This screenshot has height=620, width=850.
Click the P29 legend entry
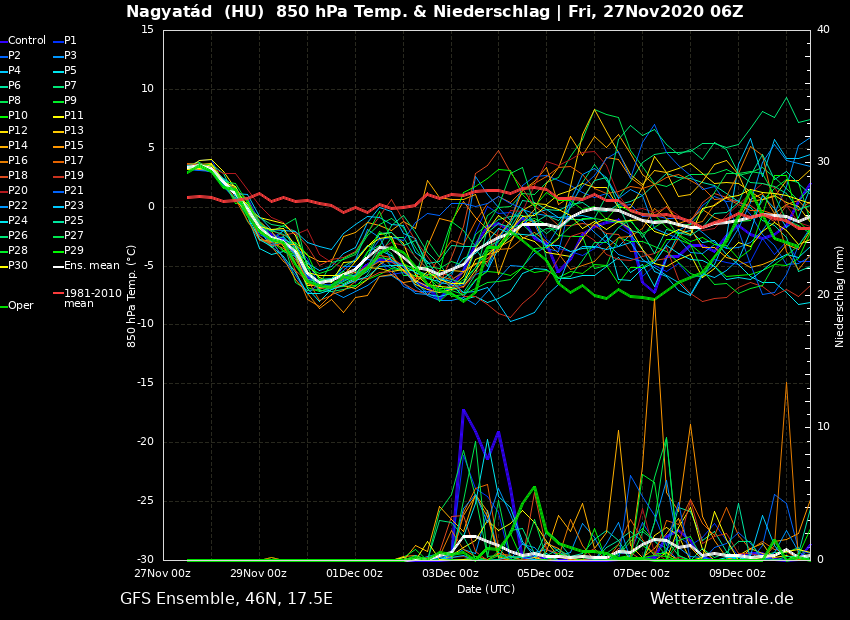pos(74,251)
